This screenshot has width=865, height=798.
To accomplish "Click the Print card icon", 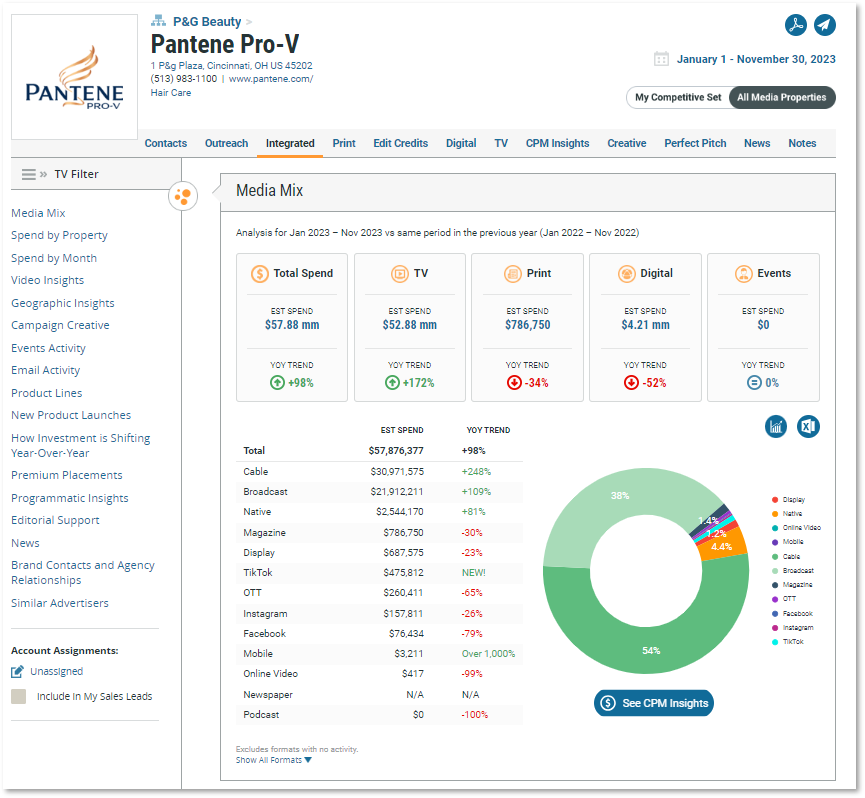I will [x=512, y=274].
